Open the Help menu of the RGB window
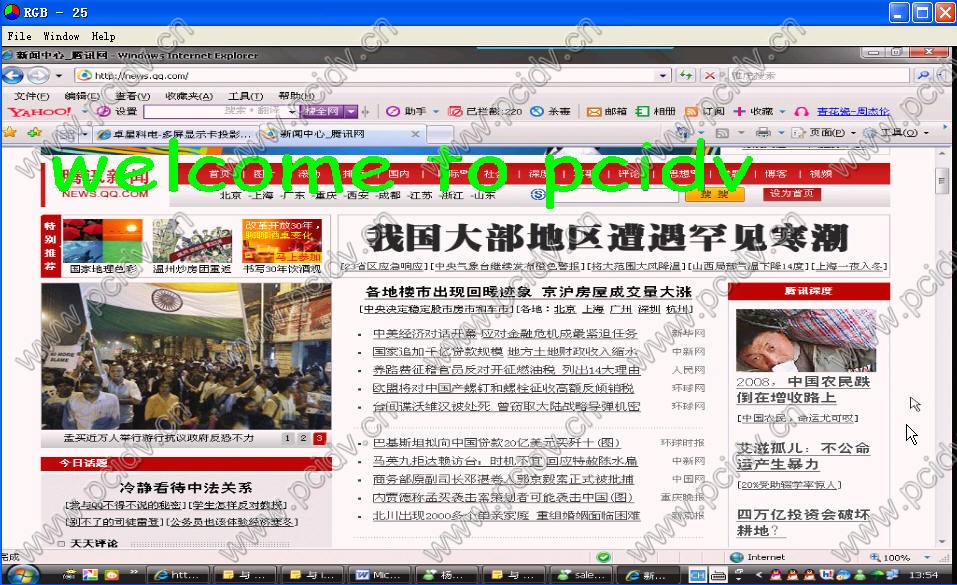Viewport: 957px width, 585px height. (103, 36)
